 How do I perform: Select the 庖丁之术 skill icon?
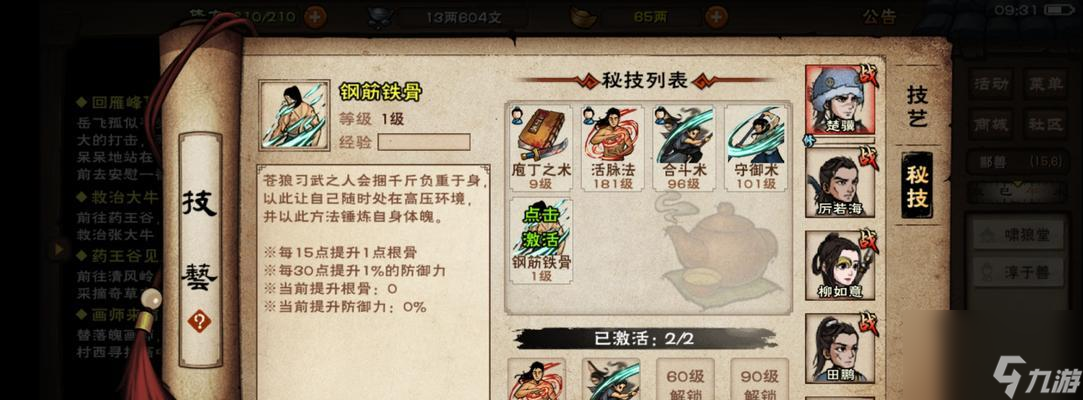(x=542, y=148)
